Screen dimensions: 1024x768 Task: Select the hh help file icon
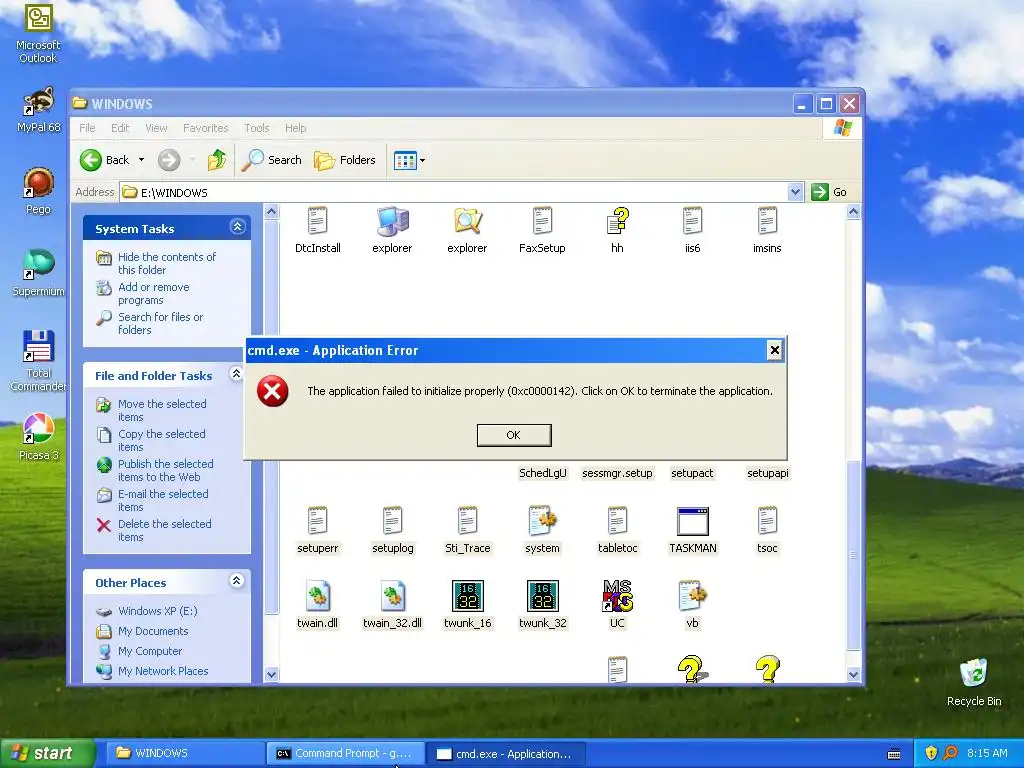[617, 221]
